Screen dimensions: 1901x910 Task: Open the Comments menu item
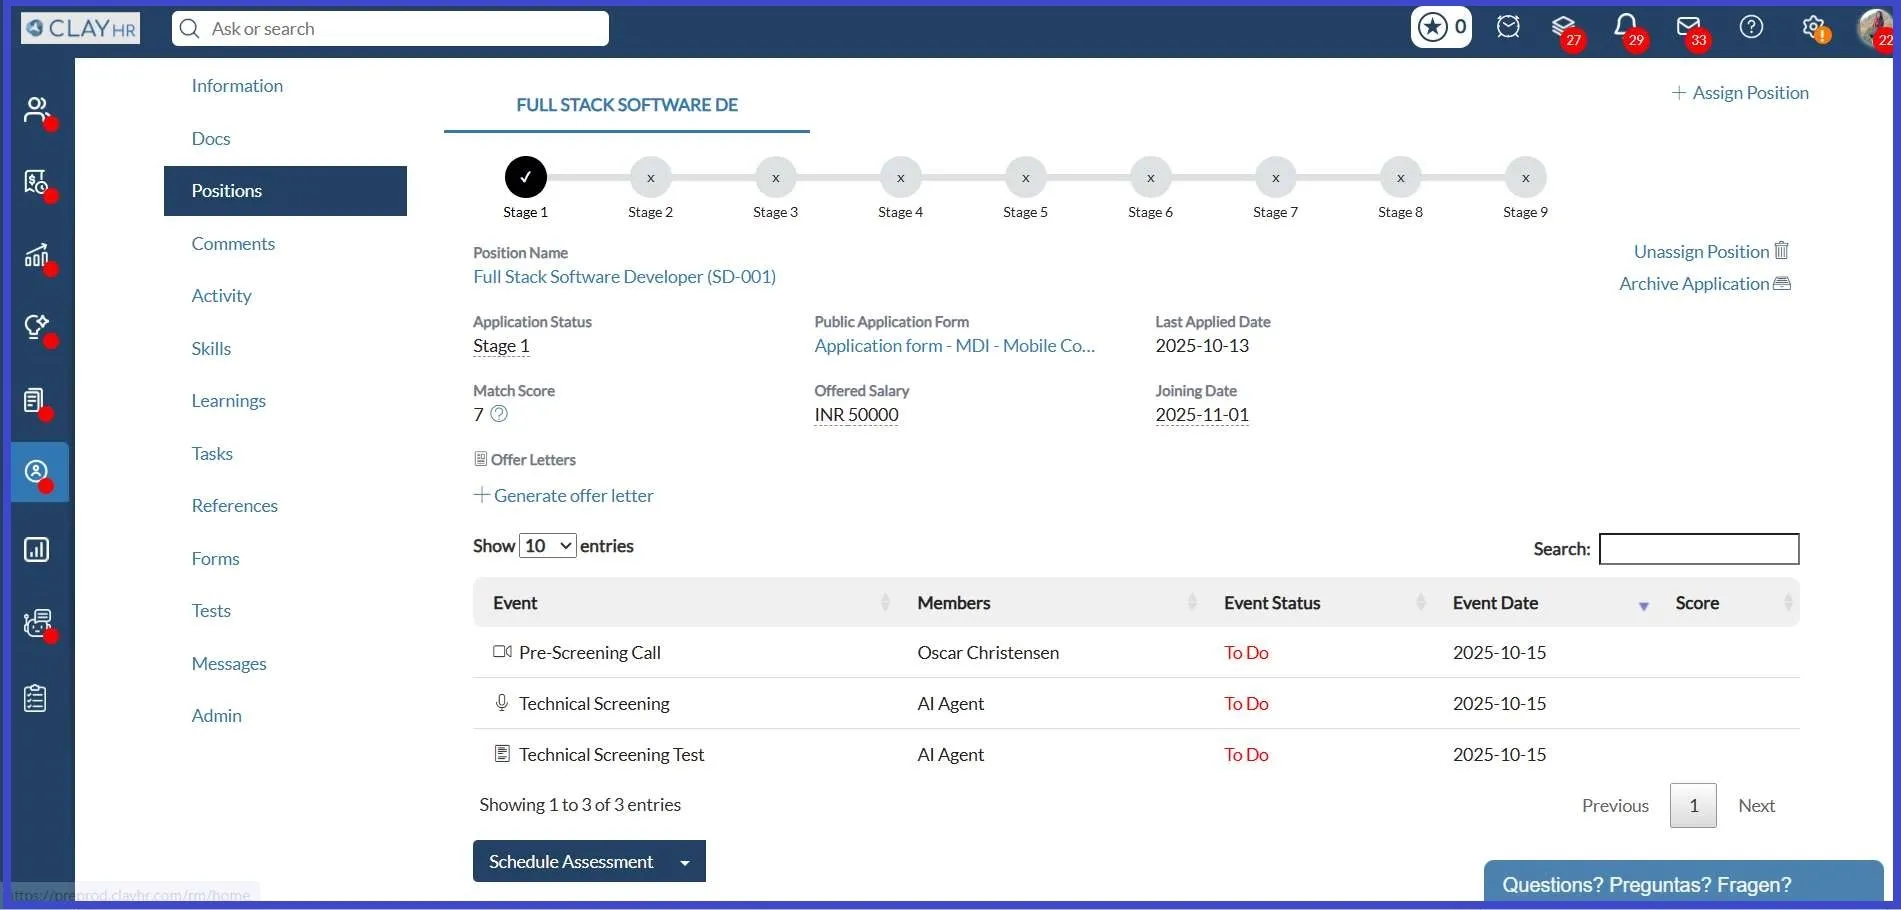point(233,243)
